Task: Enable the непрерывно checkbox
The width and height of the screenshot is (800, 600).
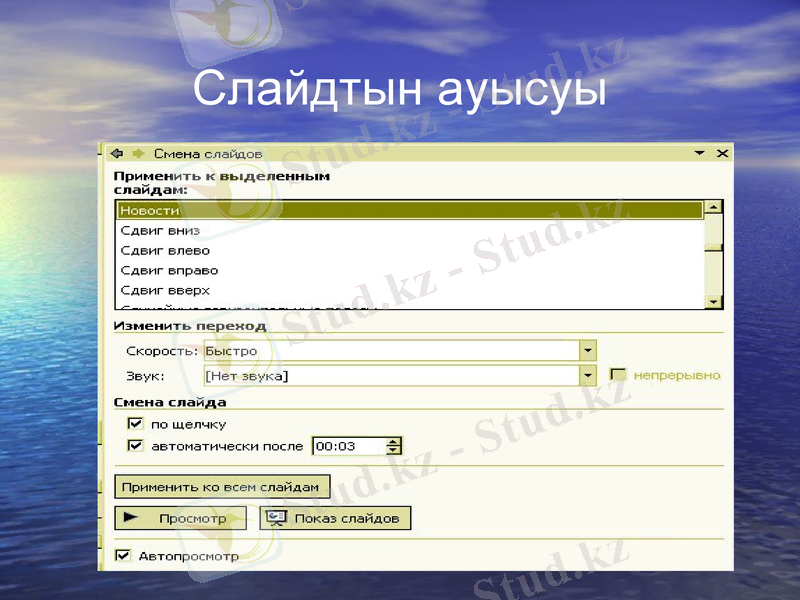Action: coord(618,375)
